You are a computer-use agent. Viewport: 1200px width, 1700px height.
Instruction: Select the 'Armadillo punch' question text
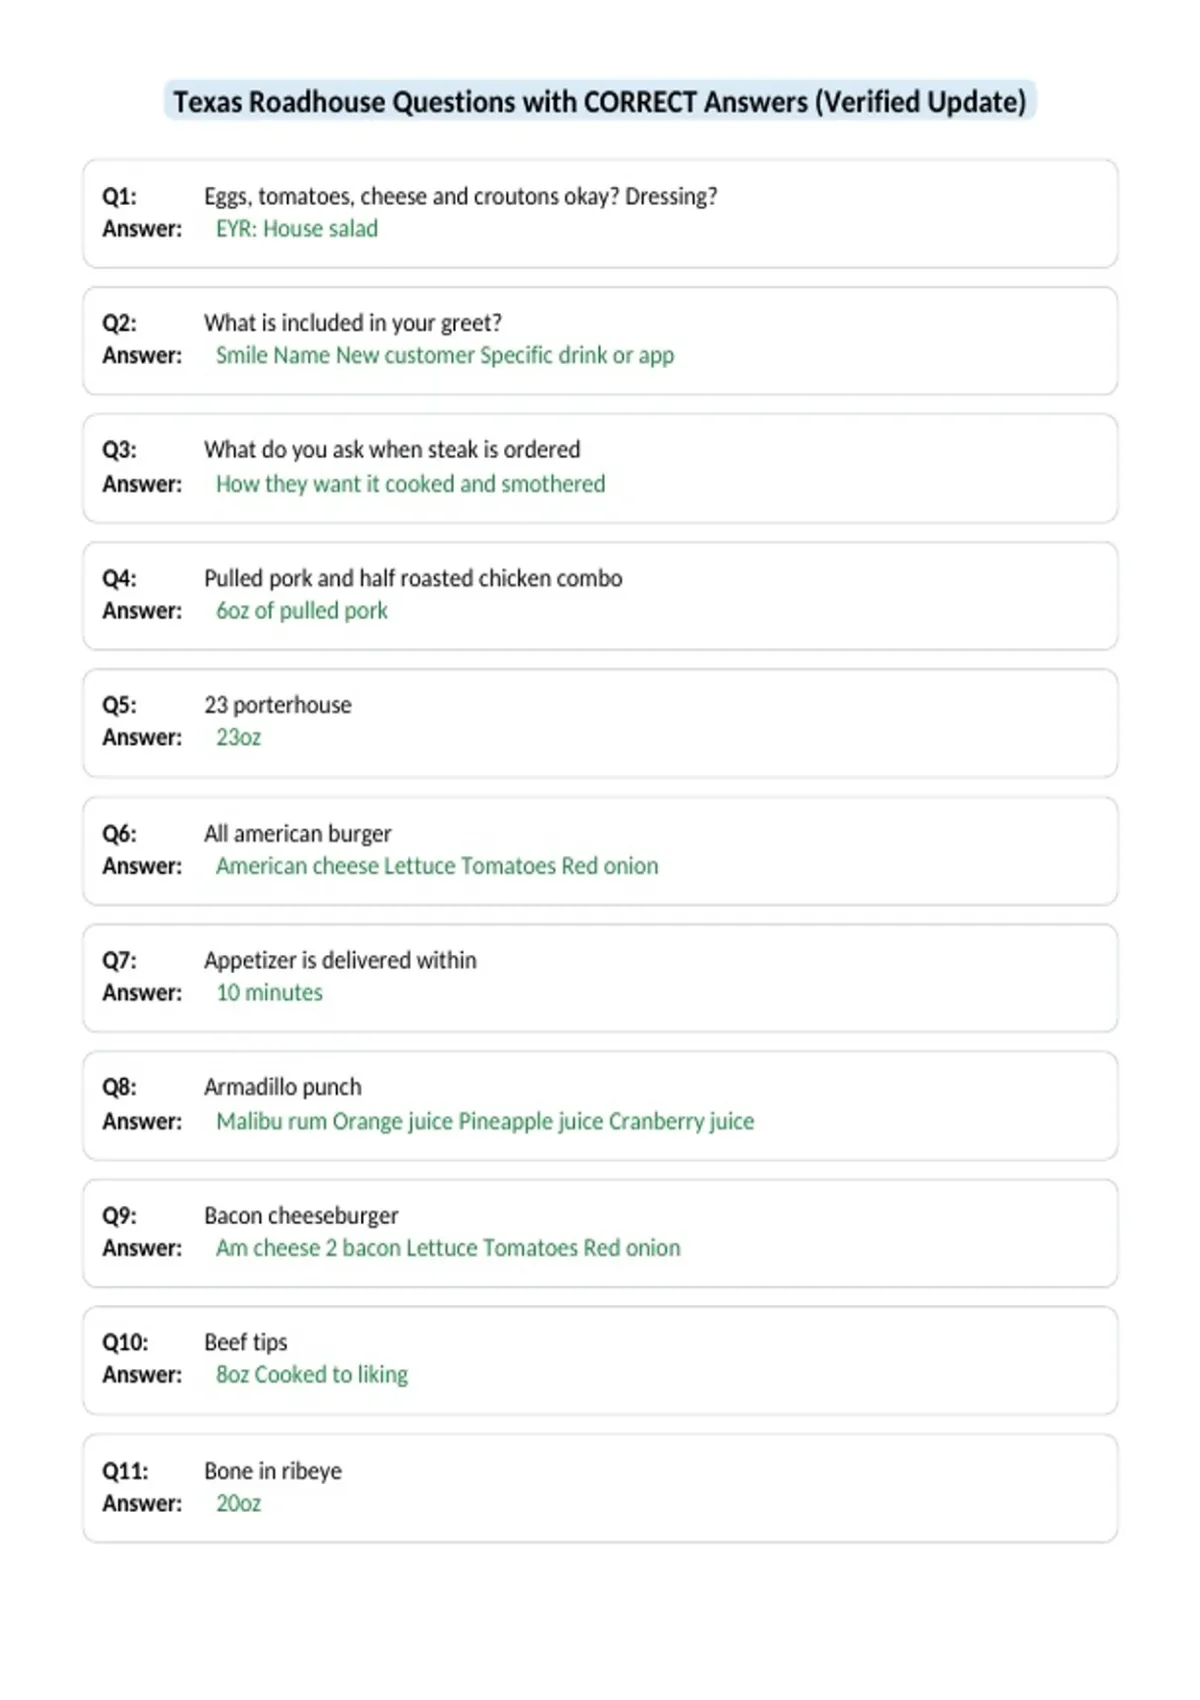(x=283, y=1087)
